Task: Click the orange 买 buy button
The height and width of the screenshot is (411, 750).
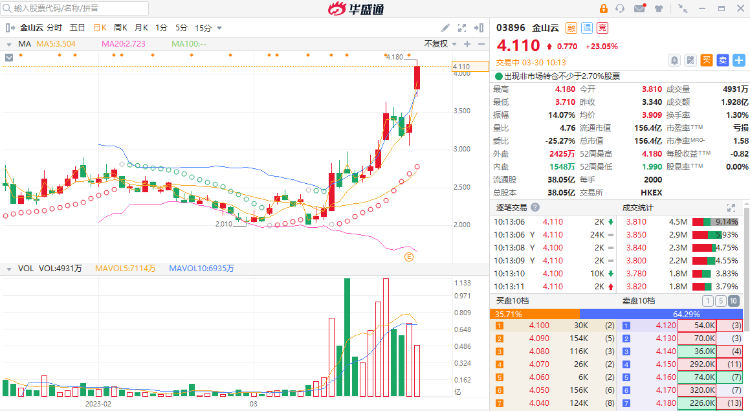Action: (706, 60)
